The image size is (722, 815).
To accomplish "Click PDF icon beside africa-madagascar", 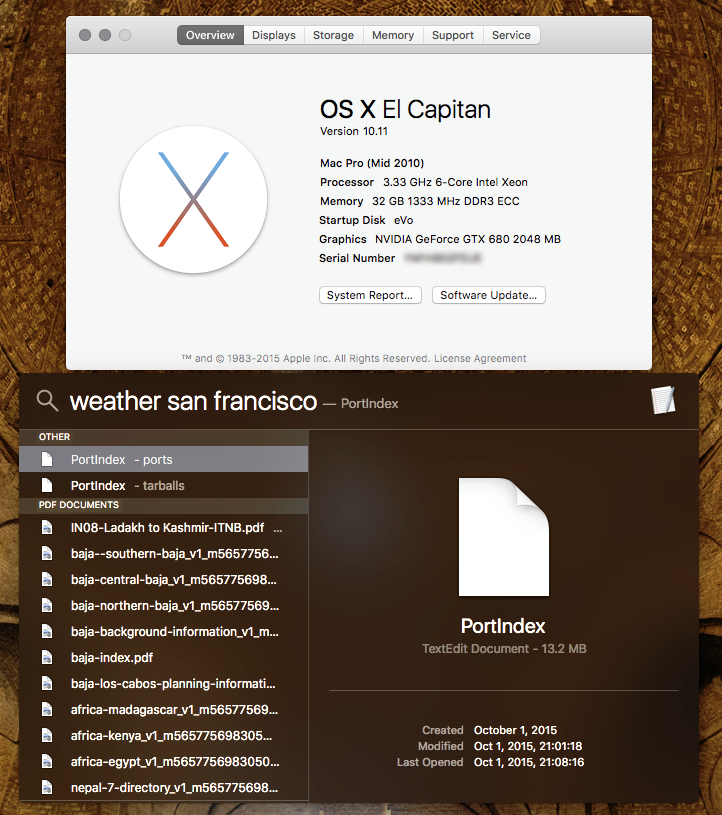I will 47,710.
